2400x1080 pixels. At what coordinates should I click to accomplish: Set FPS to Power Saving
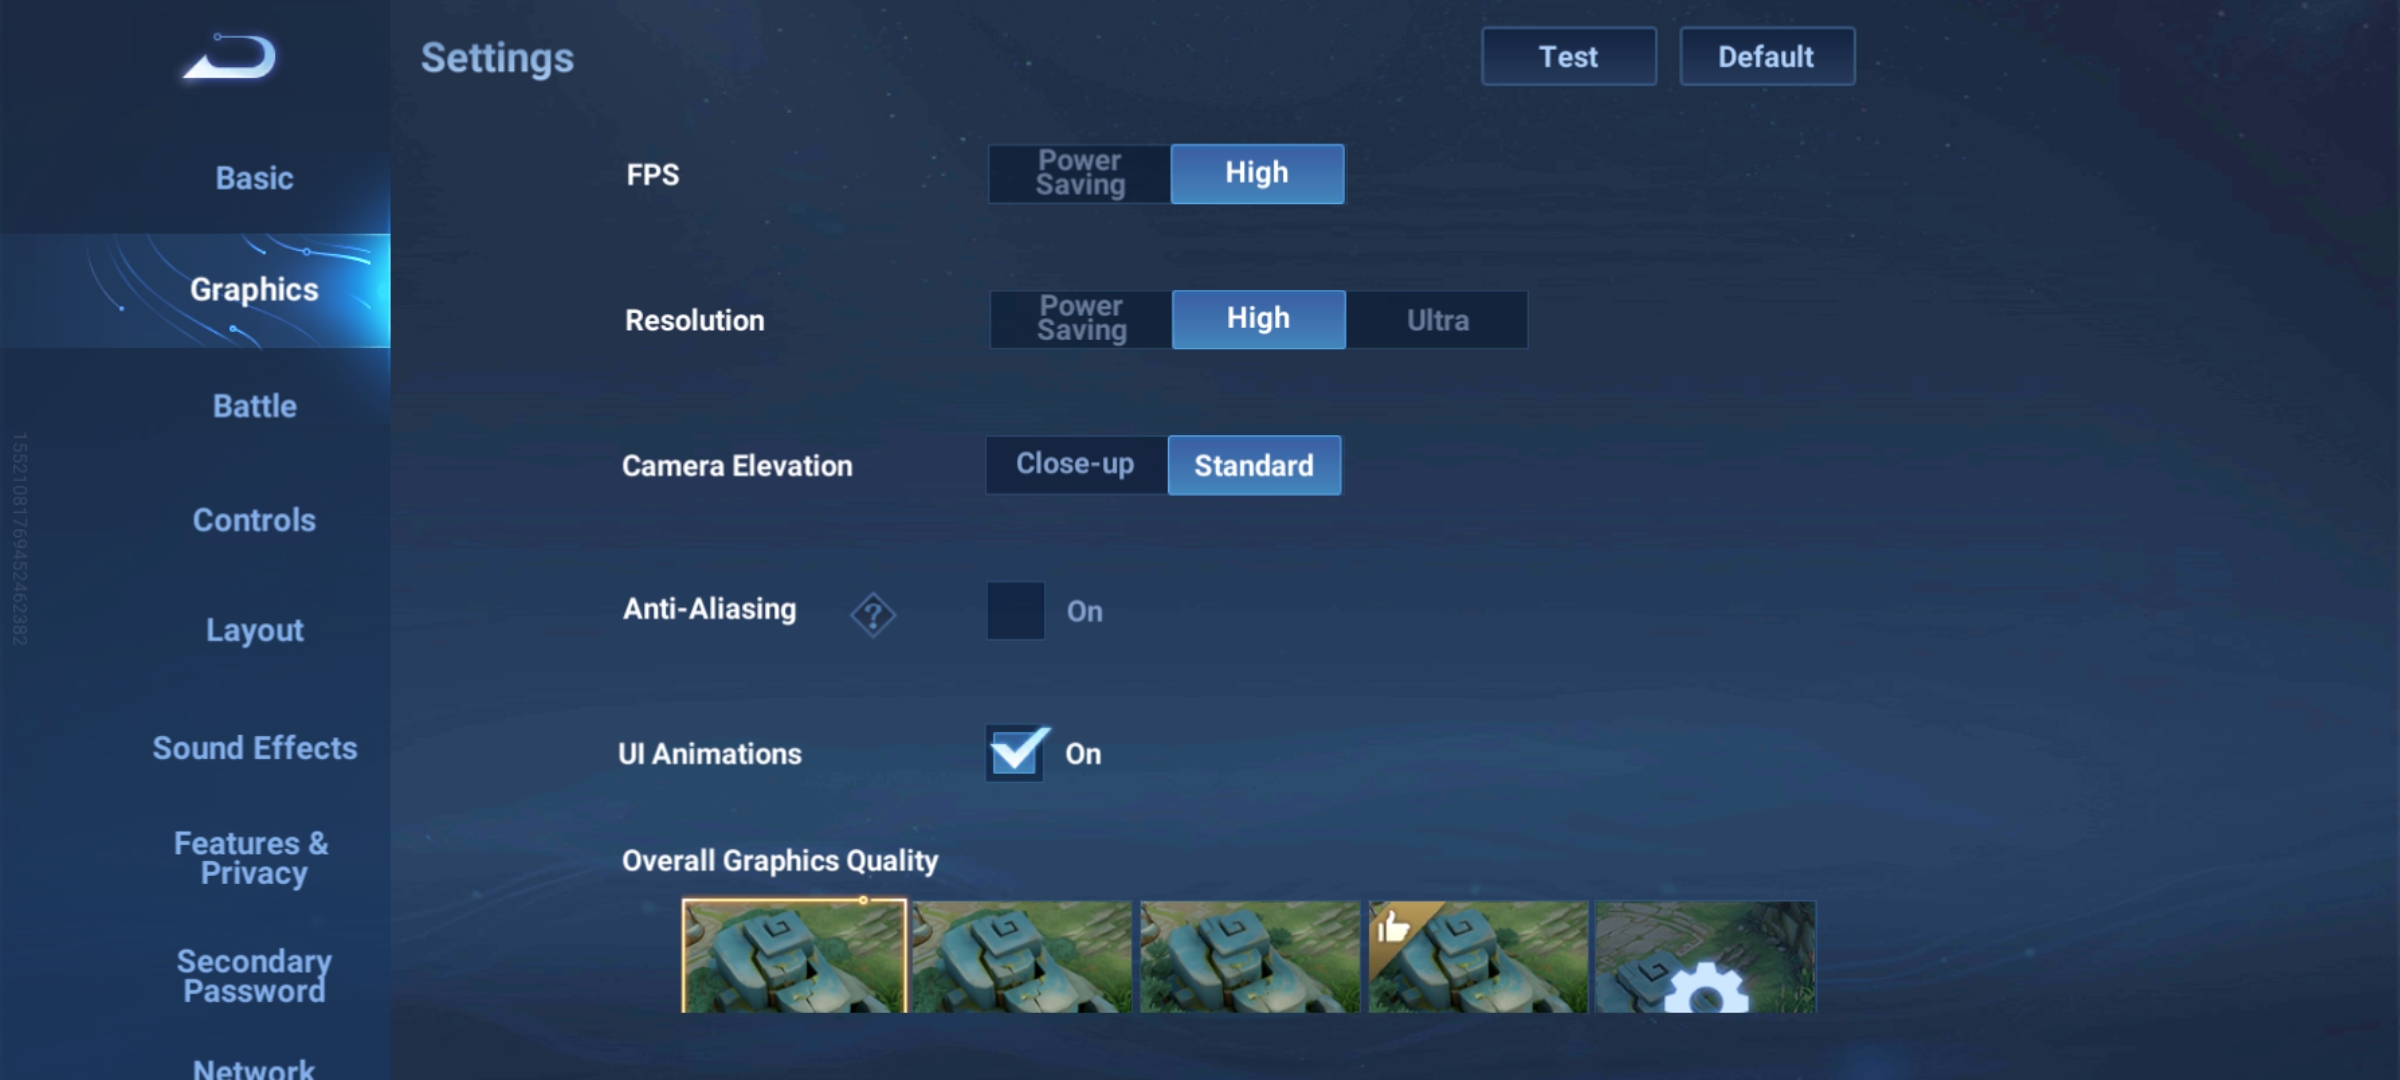(x=1080, y=174)
